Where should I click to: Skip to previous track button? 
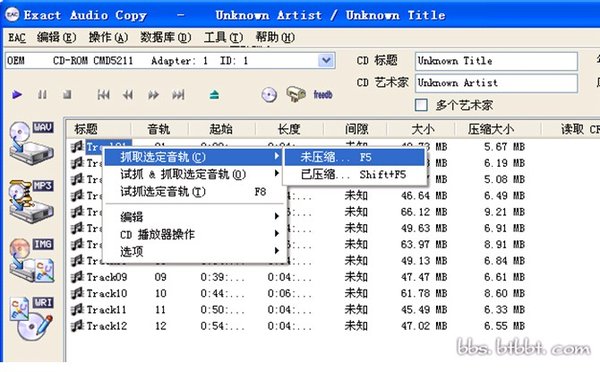pyautogui.click(x=103, y=95)
